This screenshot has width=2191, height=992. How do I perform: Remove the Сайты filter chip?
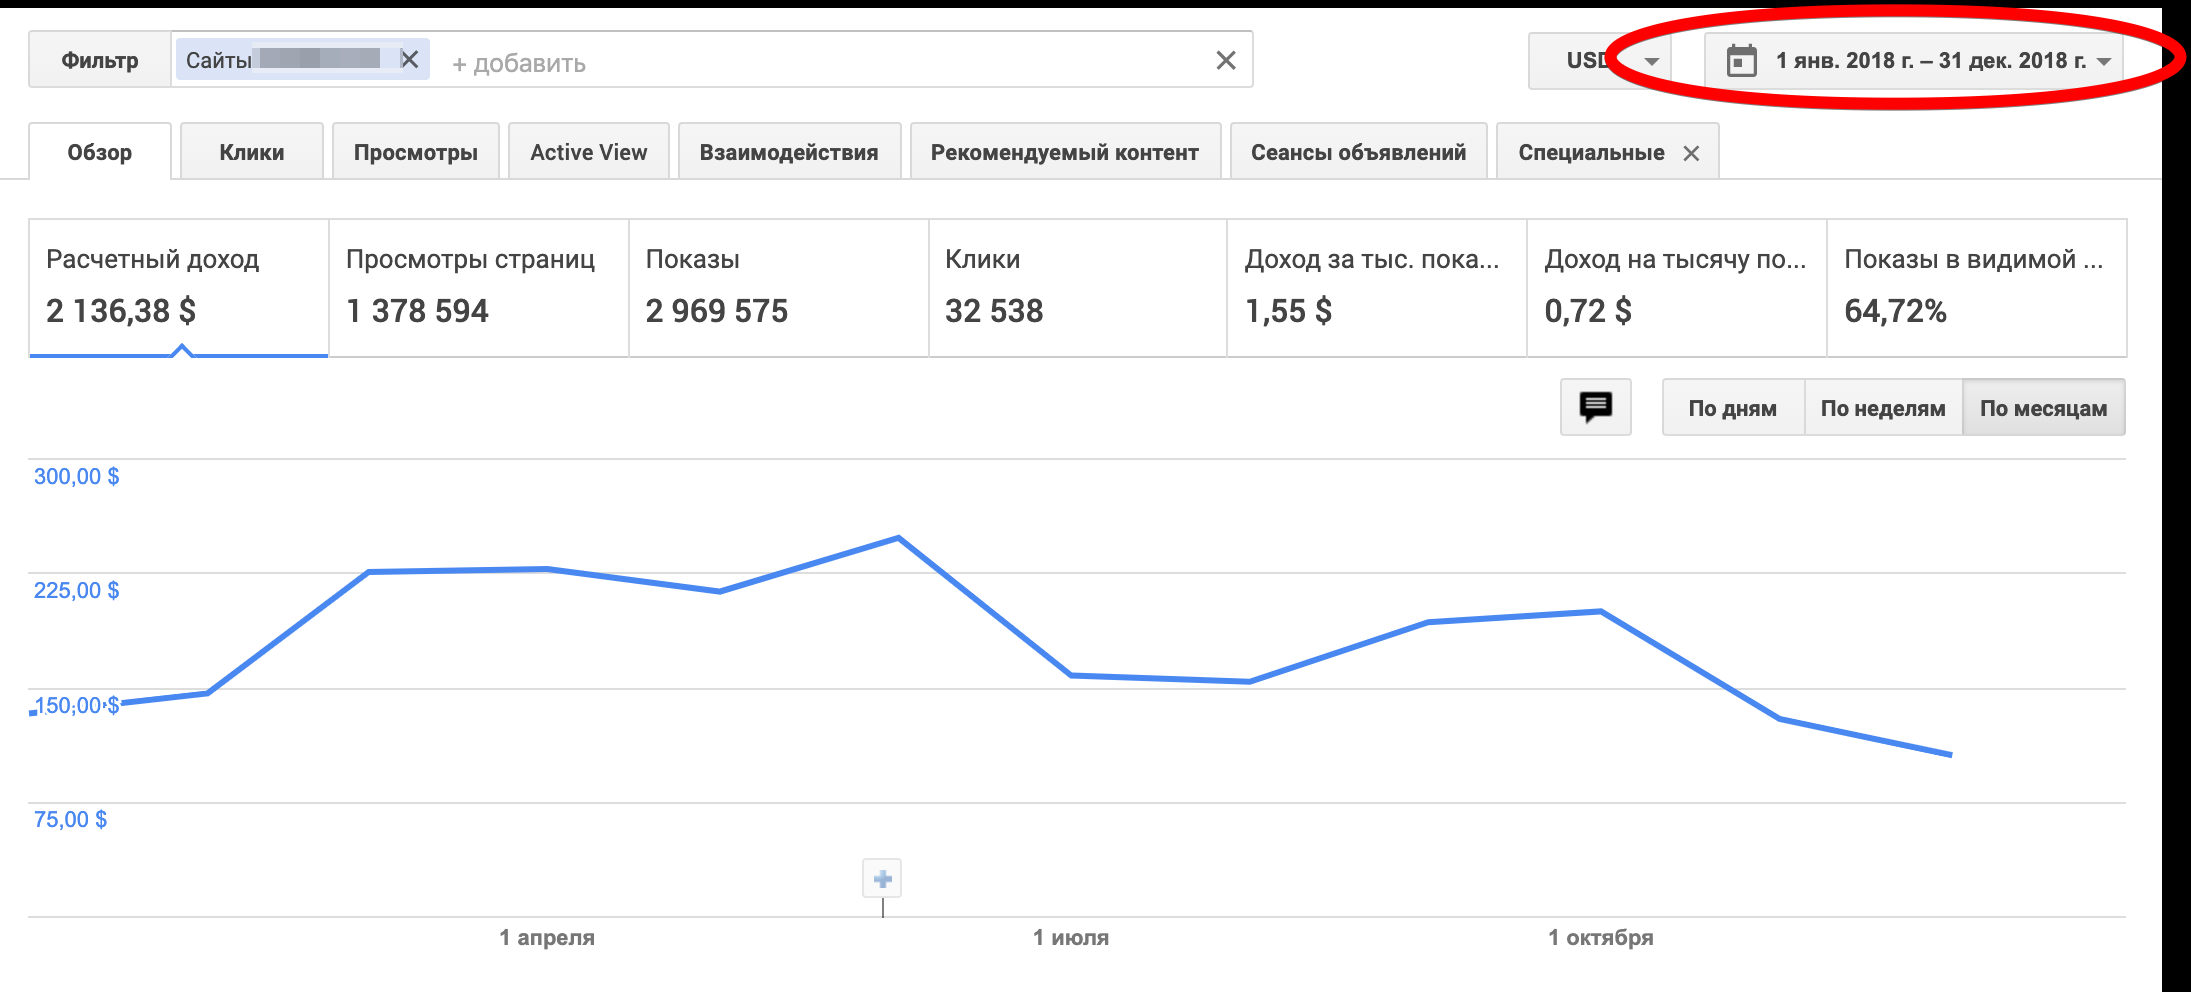(409, 60)
